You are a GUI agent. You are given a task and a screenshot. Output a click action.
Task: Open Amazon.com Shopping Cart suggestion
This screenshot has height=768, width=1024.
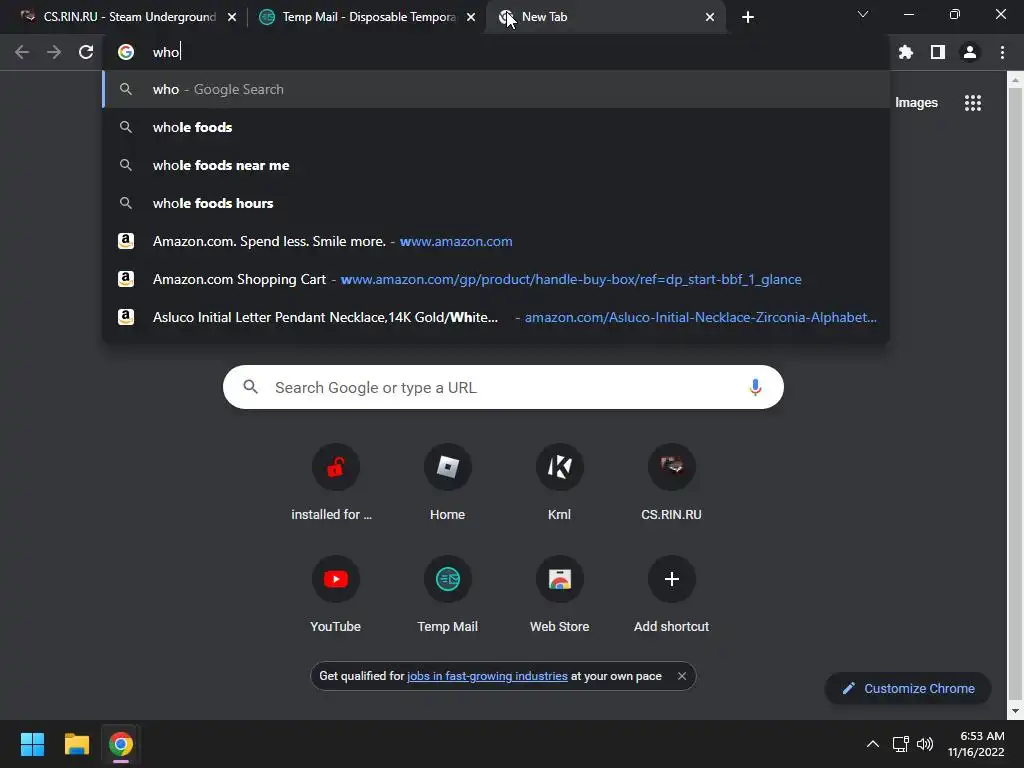(496, 279)
